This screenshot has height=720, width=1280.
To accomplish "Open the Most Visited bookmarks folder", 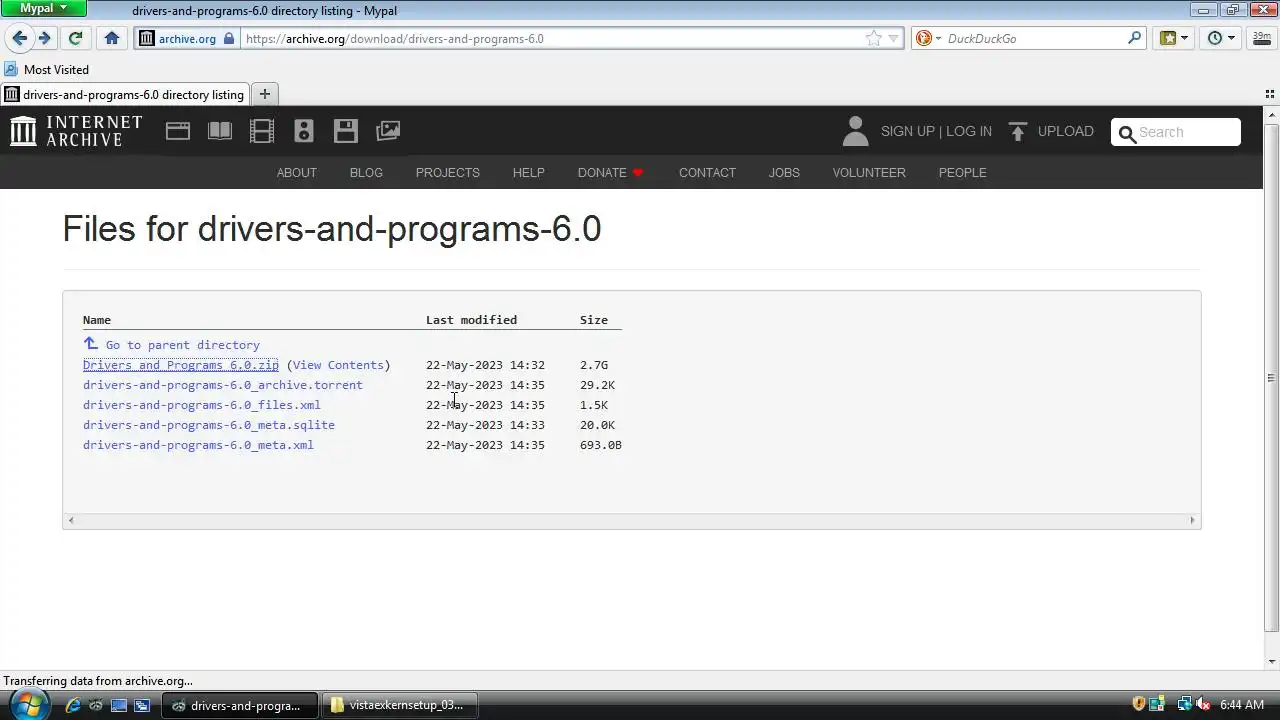I will click(47, 69).
